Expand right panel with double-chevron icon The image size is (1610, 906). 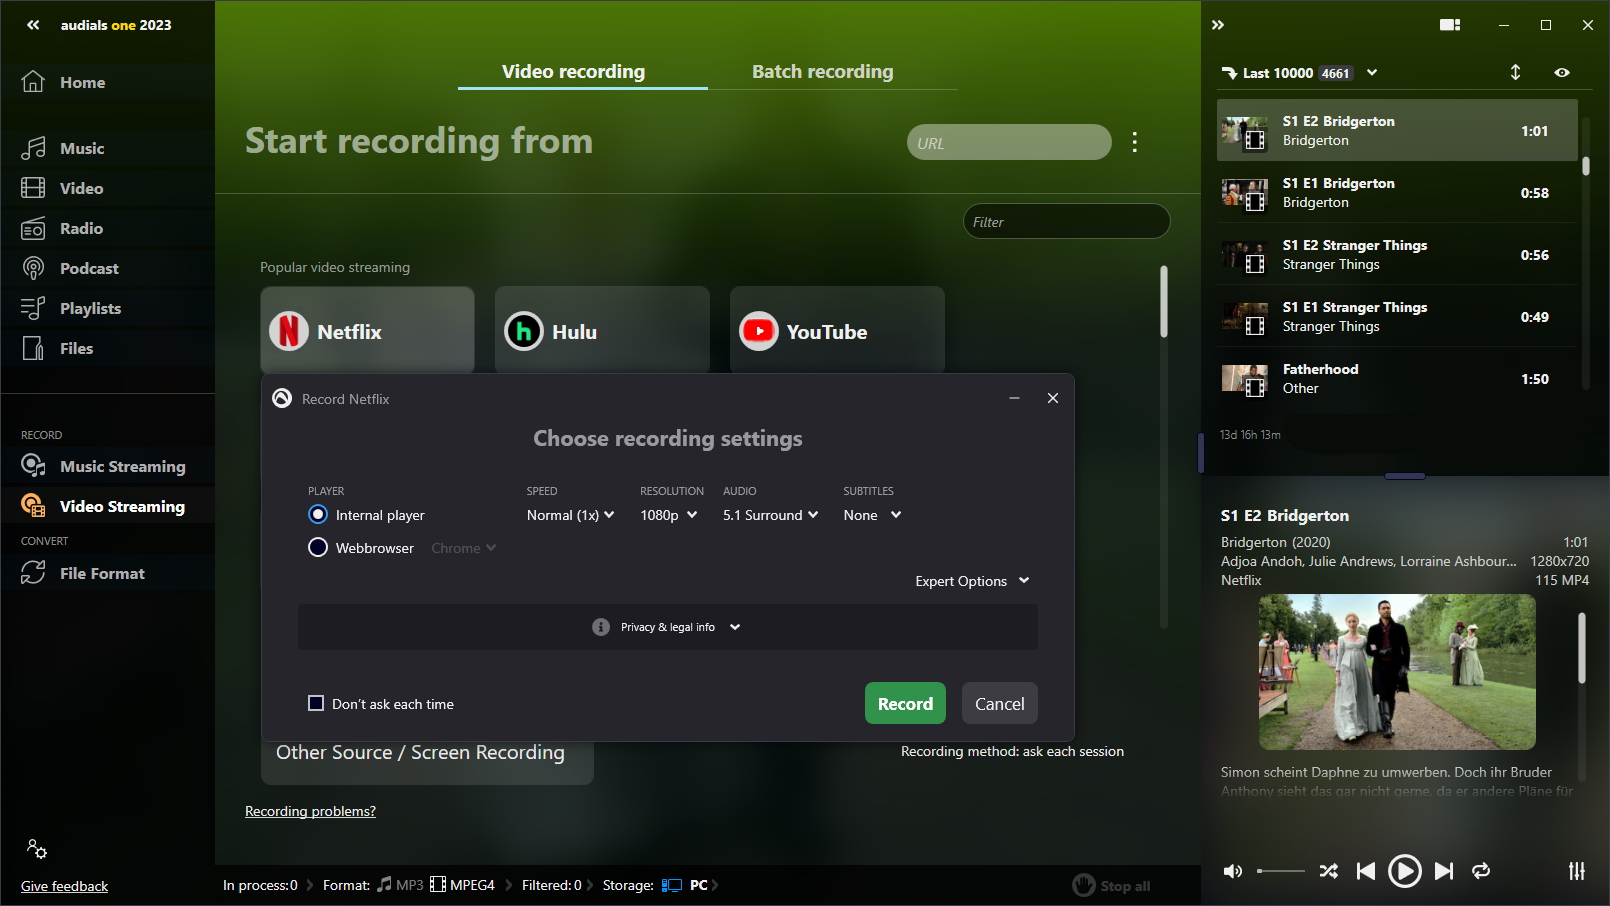[1218, 25]
